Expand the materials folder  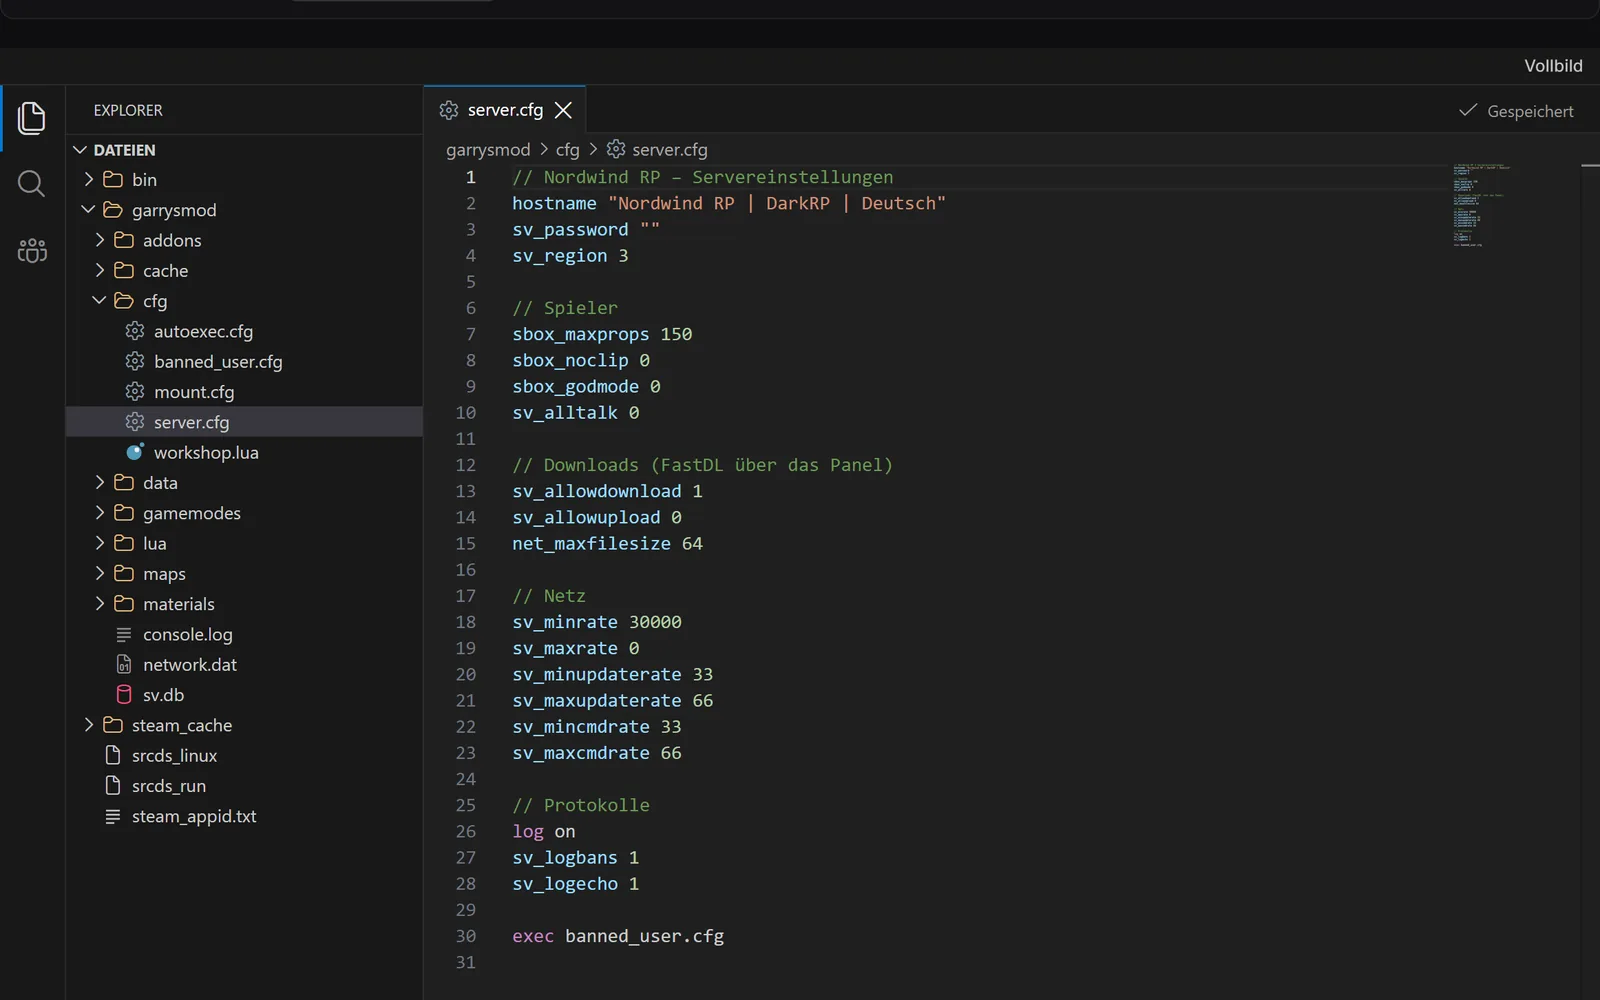[244, 604]
